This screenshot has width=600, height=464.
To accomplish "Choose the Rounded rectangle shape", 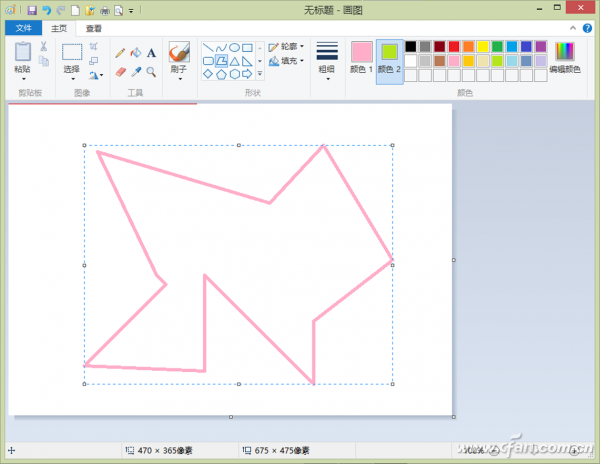I will pos(208,61).
